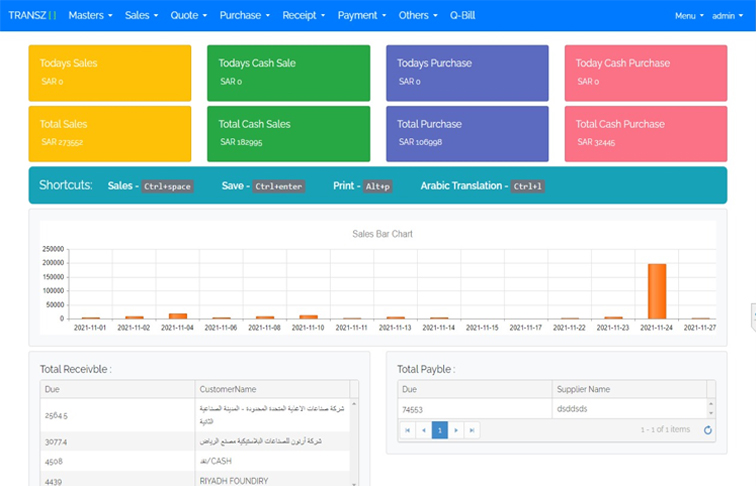Open the Todays Cash Sale green card

tap(288, 72)
